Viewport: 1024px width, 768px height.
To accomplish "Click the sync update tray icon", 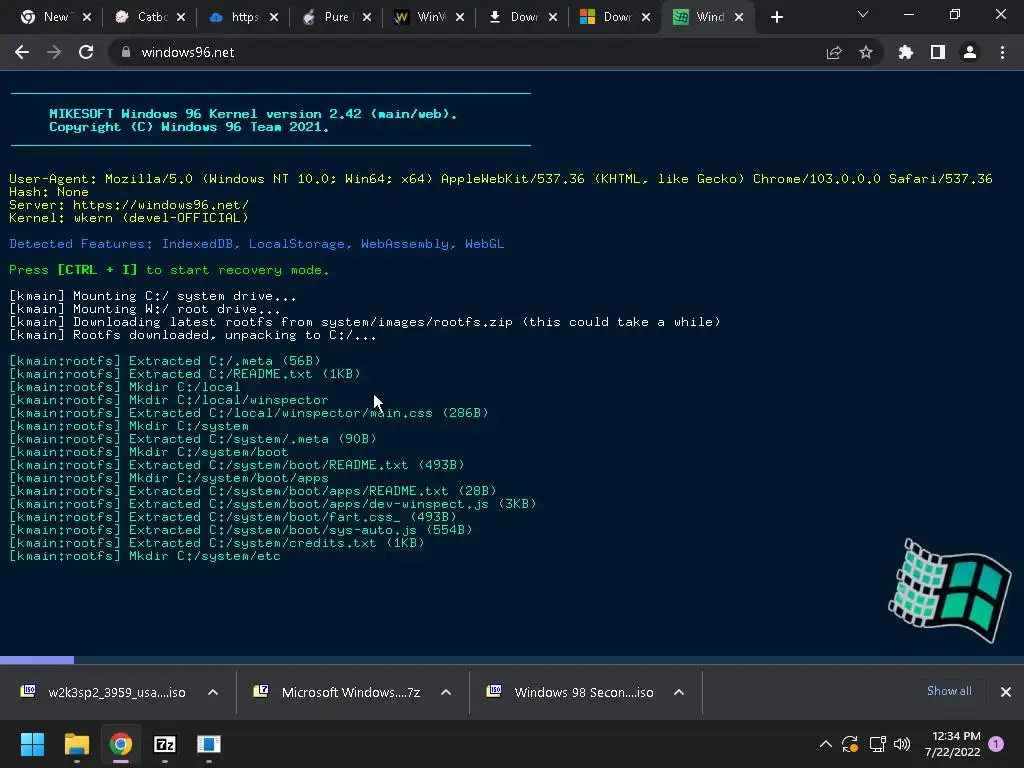I will [850, 744].
